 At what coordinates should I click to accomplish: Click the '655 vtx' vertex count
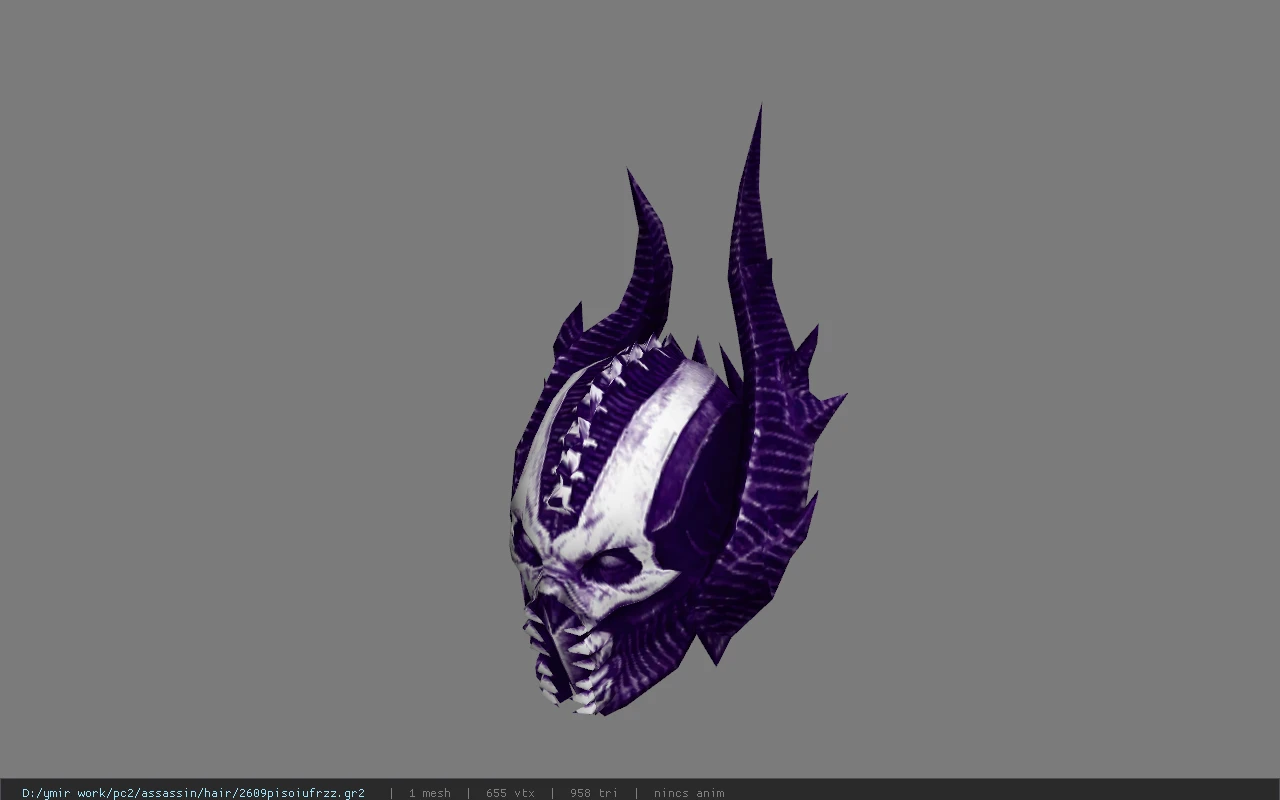pyautogui.click(x=510, y=793)
